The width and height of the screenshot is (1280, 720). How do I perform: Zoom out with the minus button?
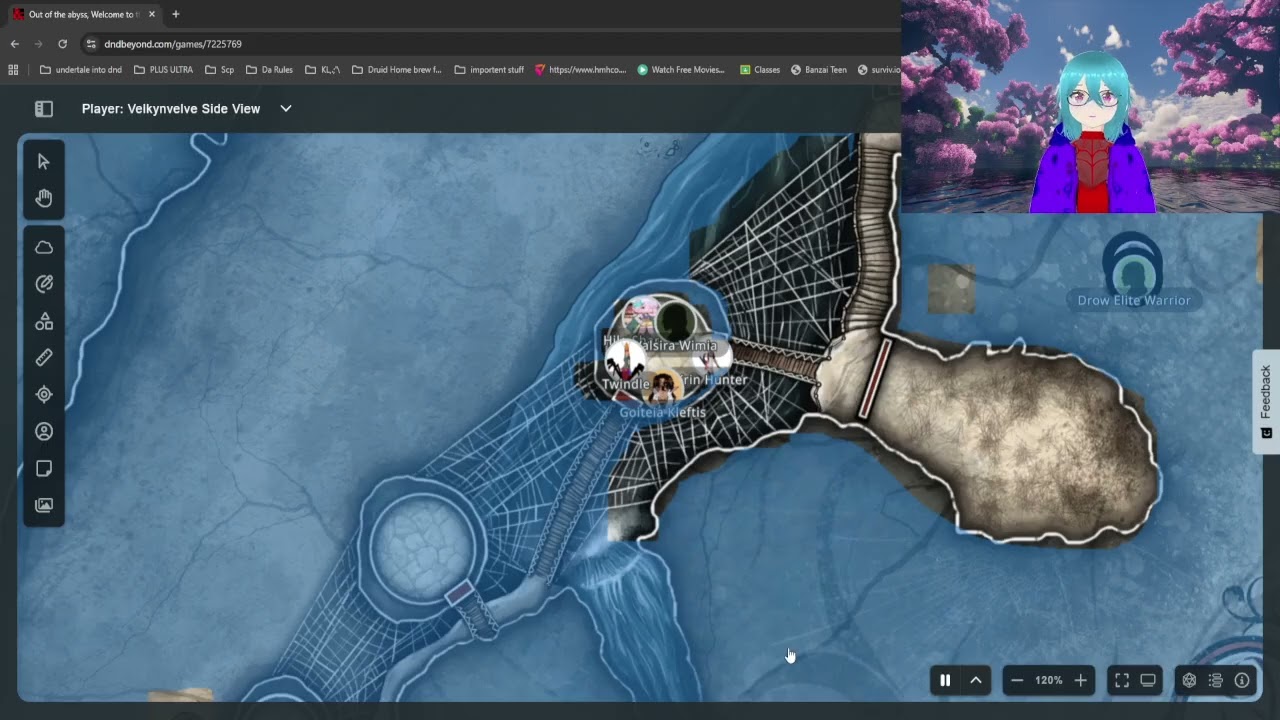click(1017, 680)
